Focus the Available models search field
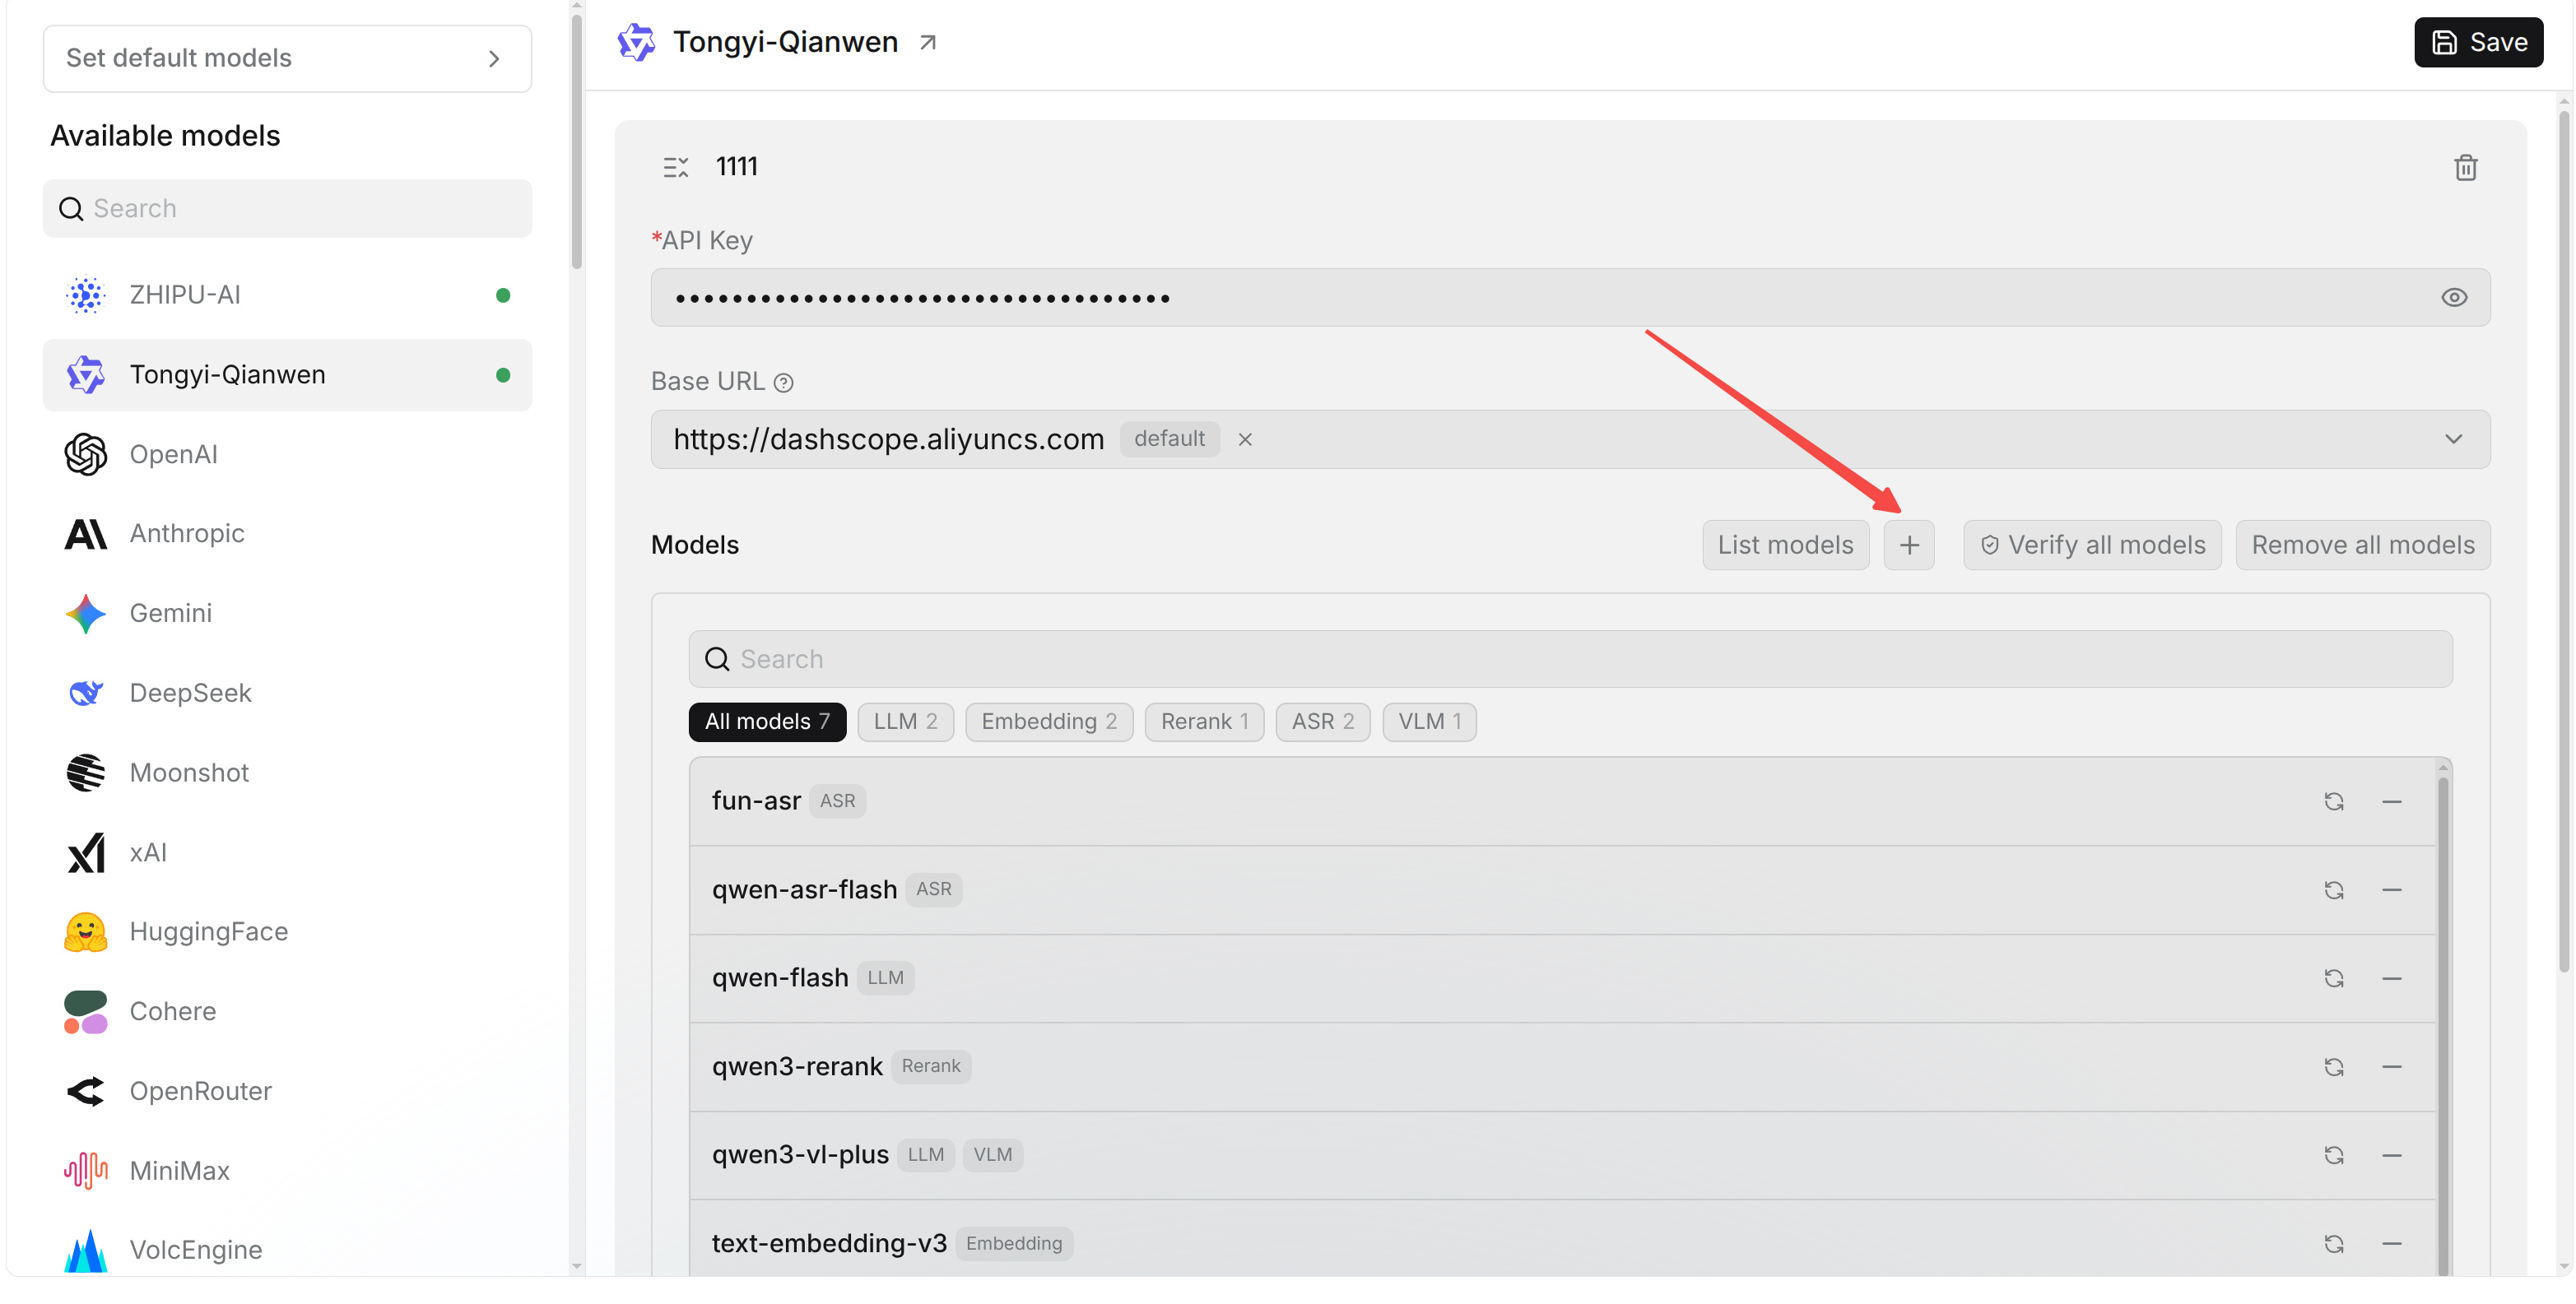Viewport: 2576px width, 1304px height. [287, 209]
